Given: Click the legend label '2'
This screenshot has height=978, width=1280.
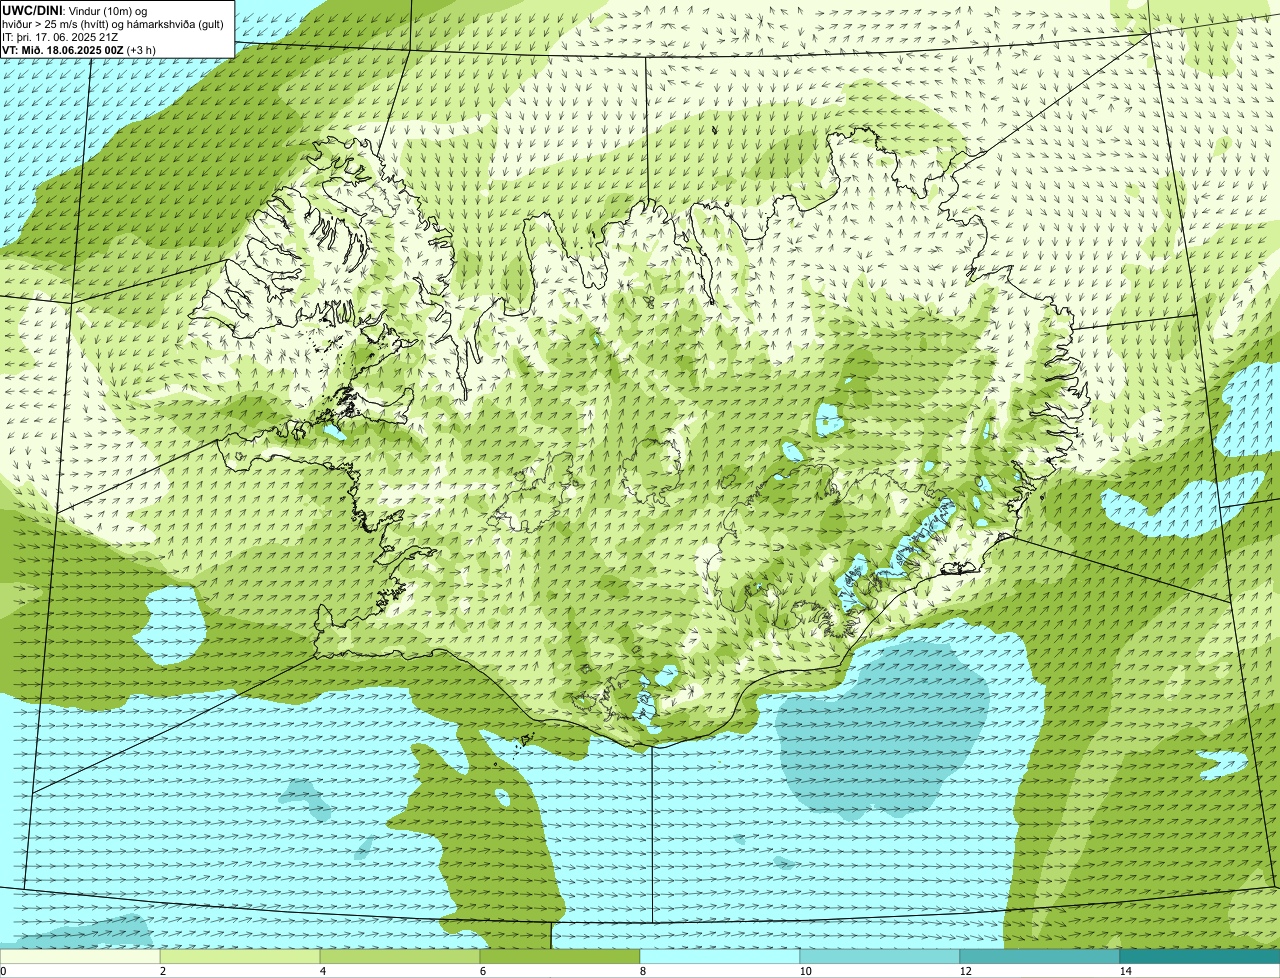Looking at the screenshot, I should pyautogui.click(x=162, y=971).
